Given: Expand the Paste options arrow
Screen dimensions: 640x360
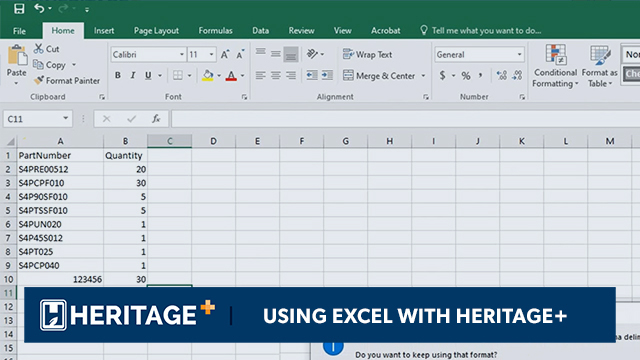Looking at the screenshot, I should coord(16,83).
